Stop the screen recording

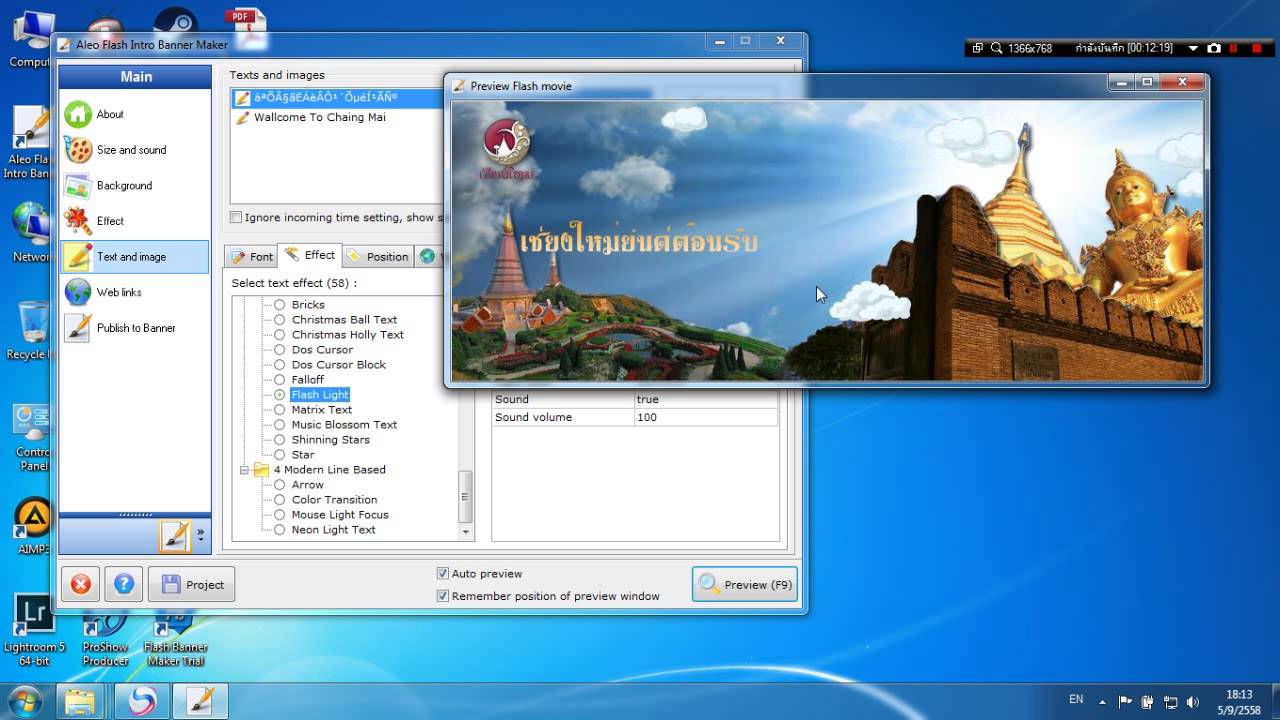click(x=1256, y=48)
